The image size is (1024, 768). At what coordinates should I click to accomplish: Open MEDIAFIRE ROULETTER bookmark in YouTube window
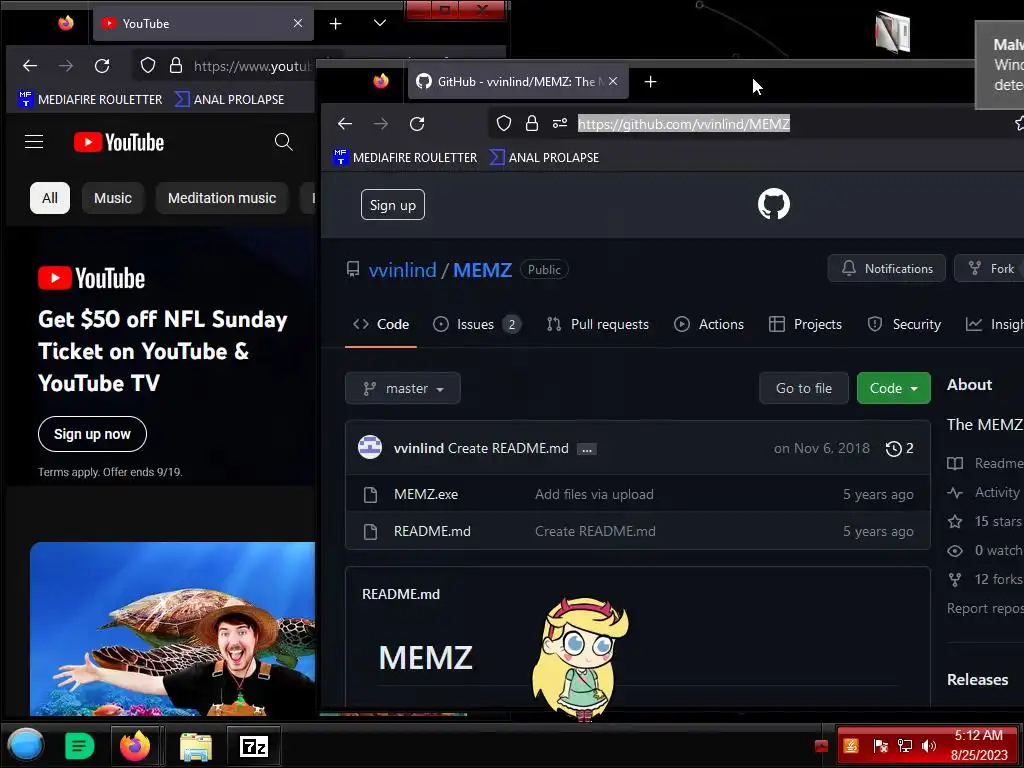(90, 99)
